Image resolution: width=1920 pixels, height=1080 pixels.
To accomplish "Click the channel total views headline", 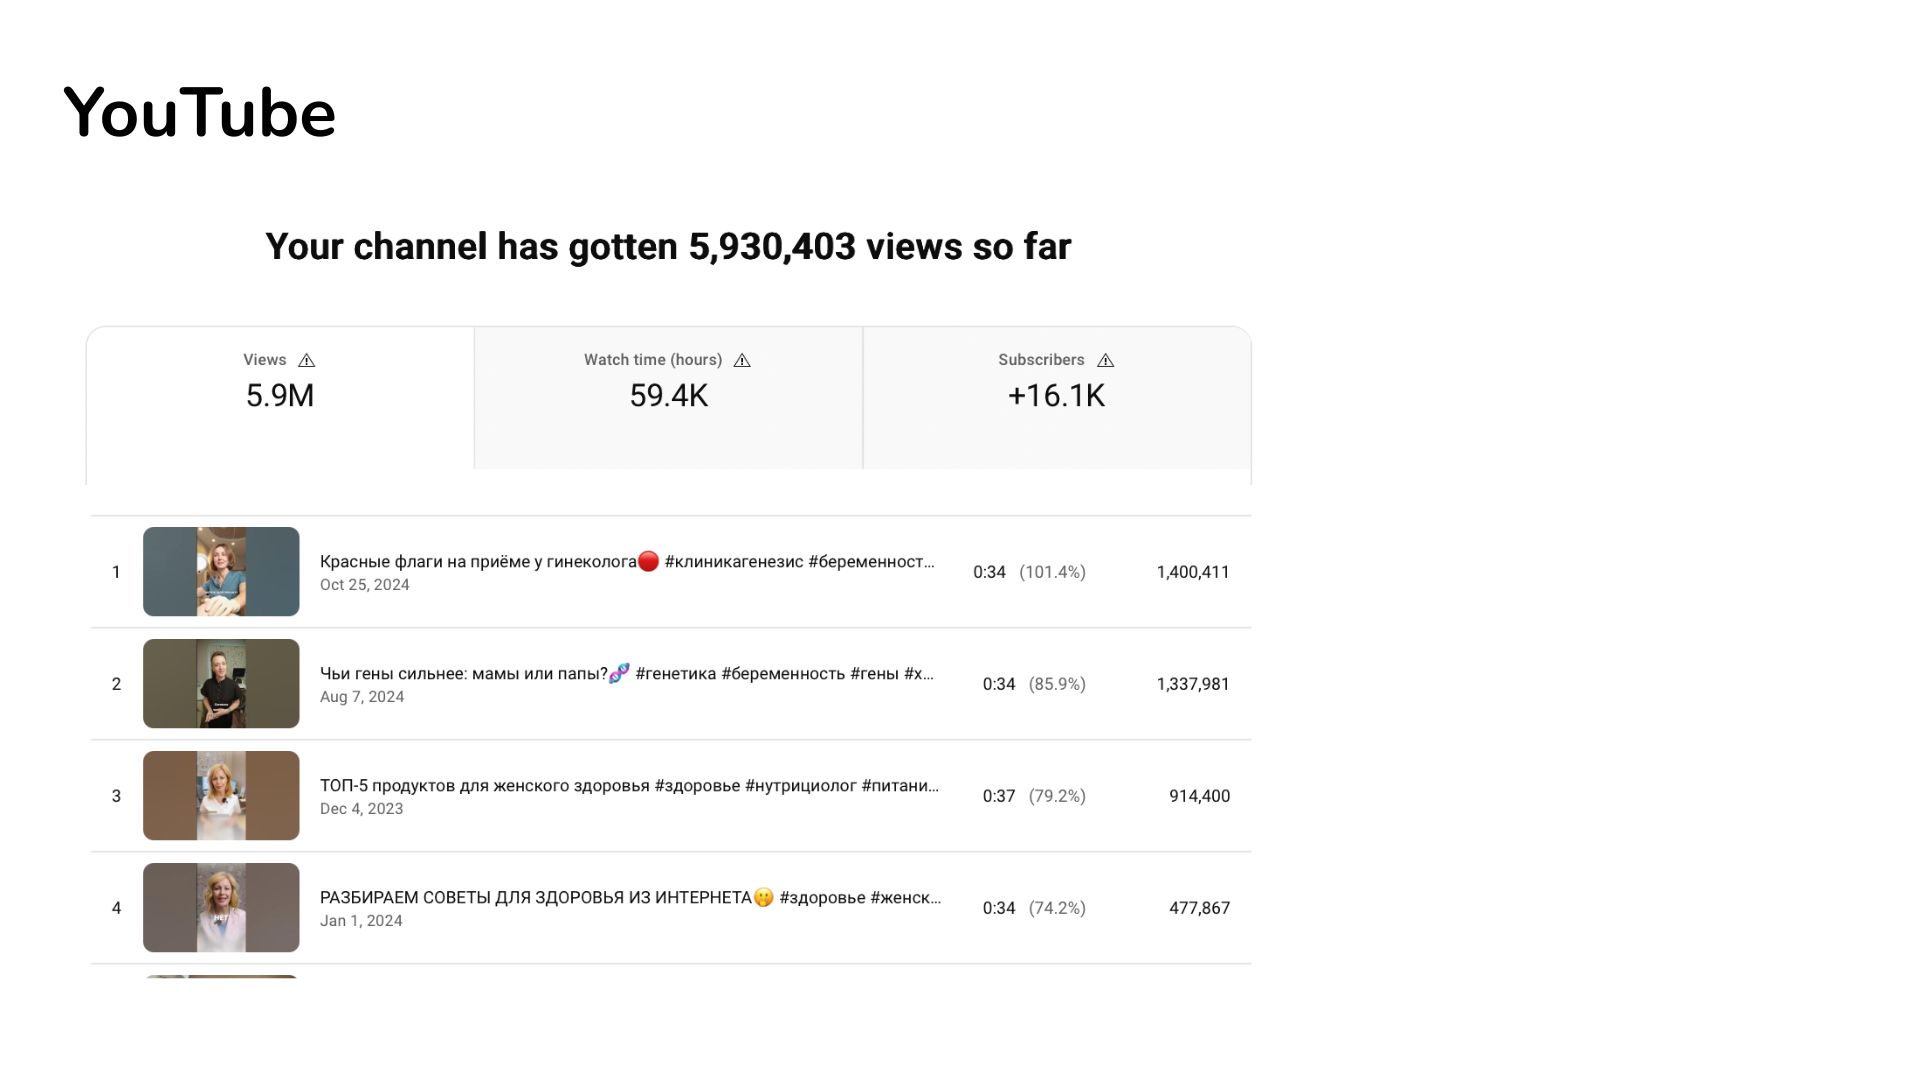I will [668, 247].
